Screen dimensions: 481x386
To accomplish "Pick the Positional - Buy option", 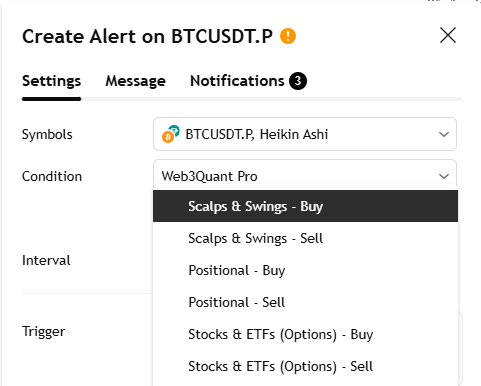I will [305, 270].
